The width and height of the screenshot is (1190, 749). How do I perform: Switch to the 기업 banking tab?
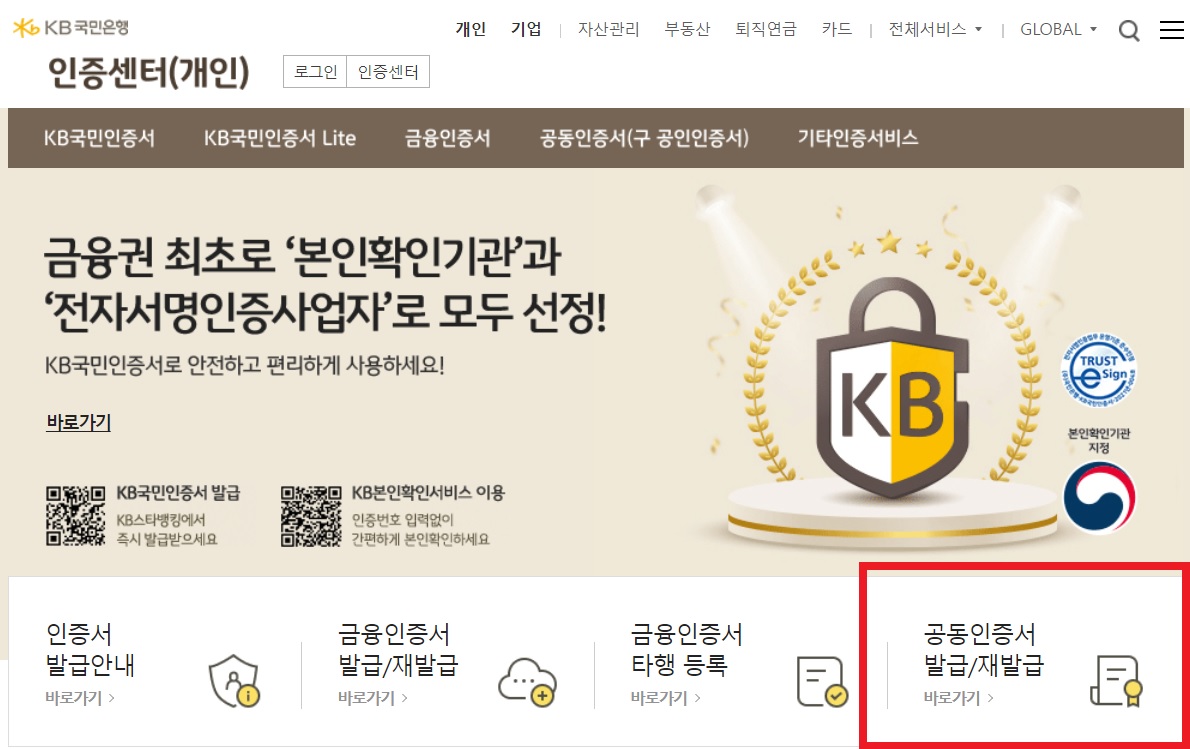click(x=526, y=29)
